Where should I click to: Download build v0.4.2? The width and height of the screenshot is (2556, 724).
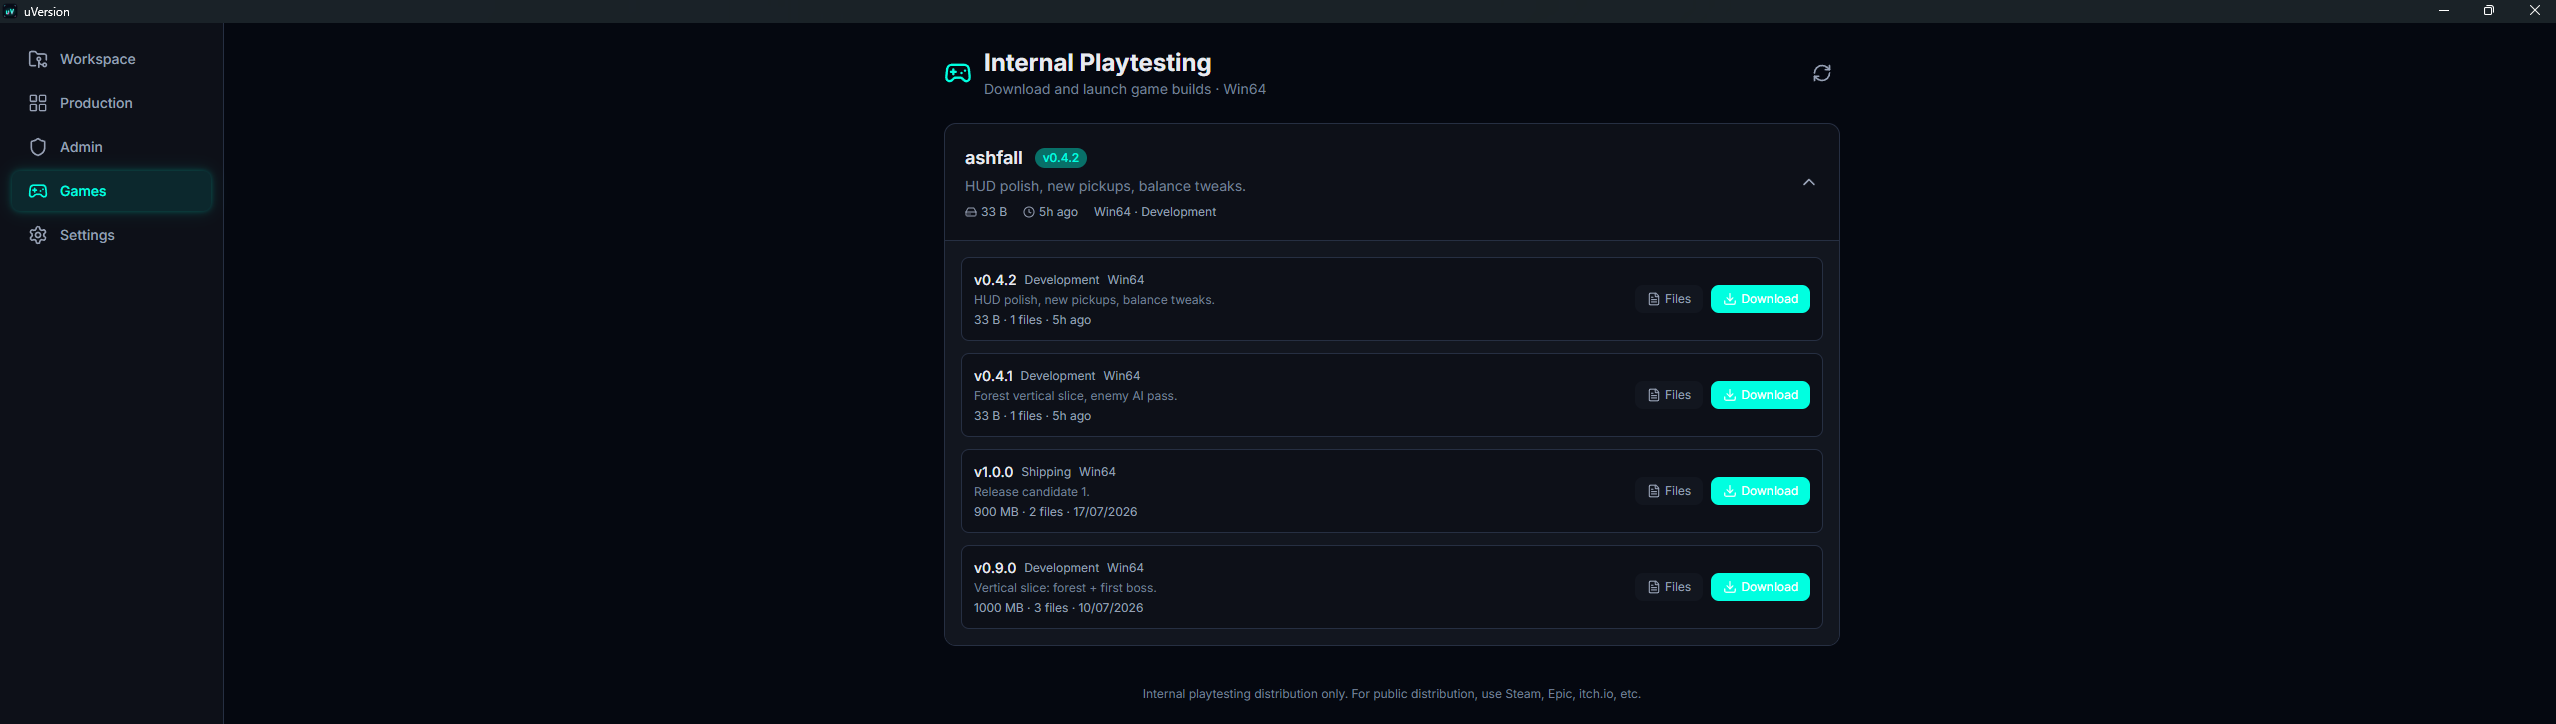pyautogui.click(x=1760, y=299)
